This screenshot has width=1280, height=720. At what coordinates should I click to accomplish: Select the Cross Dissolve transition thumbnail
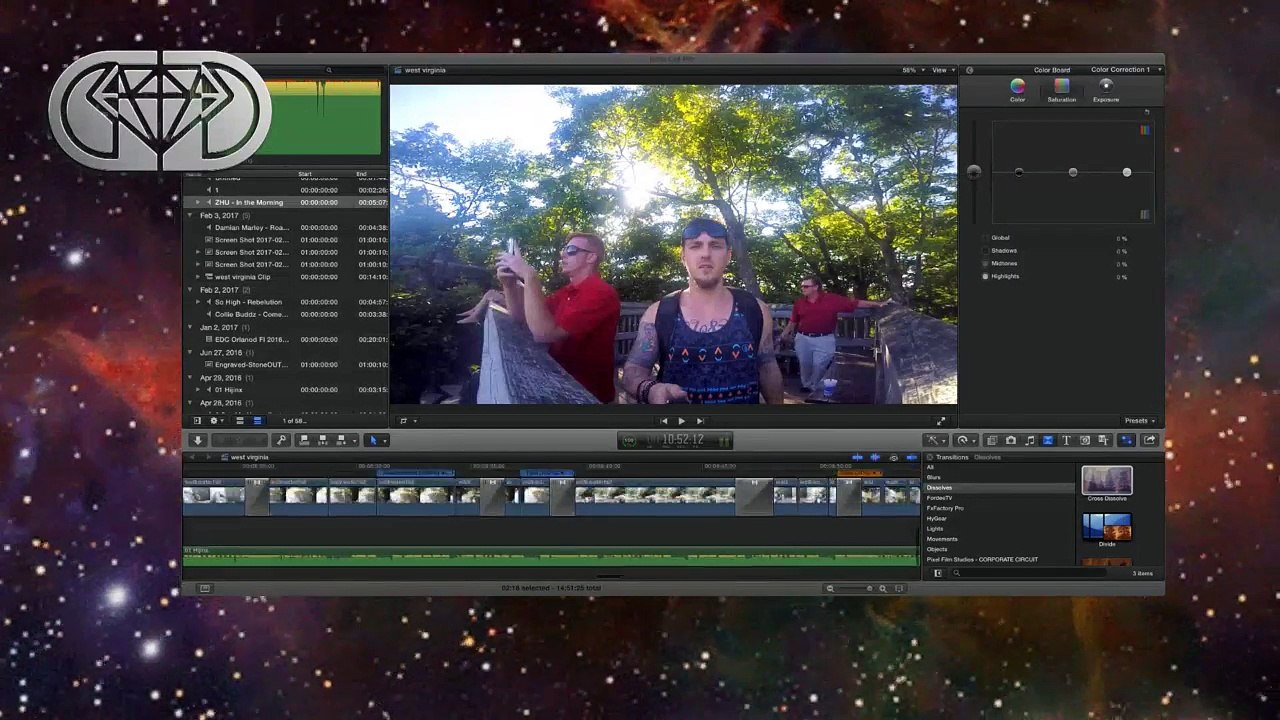1107,480
